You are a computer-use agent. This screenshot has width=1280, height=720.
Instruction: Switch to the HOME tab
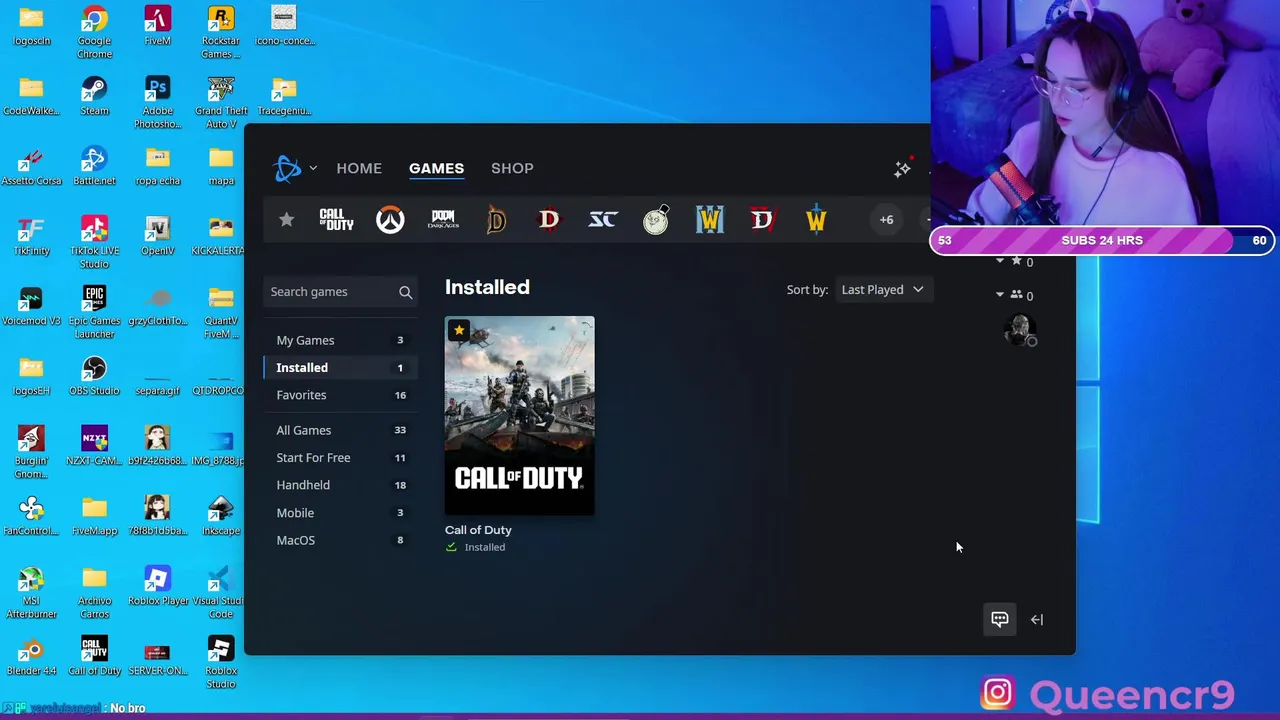click(359, 168)
